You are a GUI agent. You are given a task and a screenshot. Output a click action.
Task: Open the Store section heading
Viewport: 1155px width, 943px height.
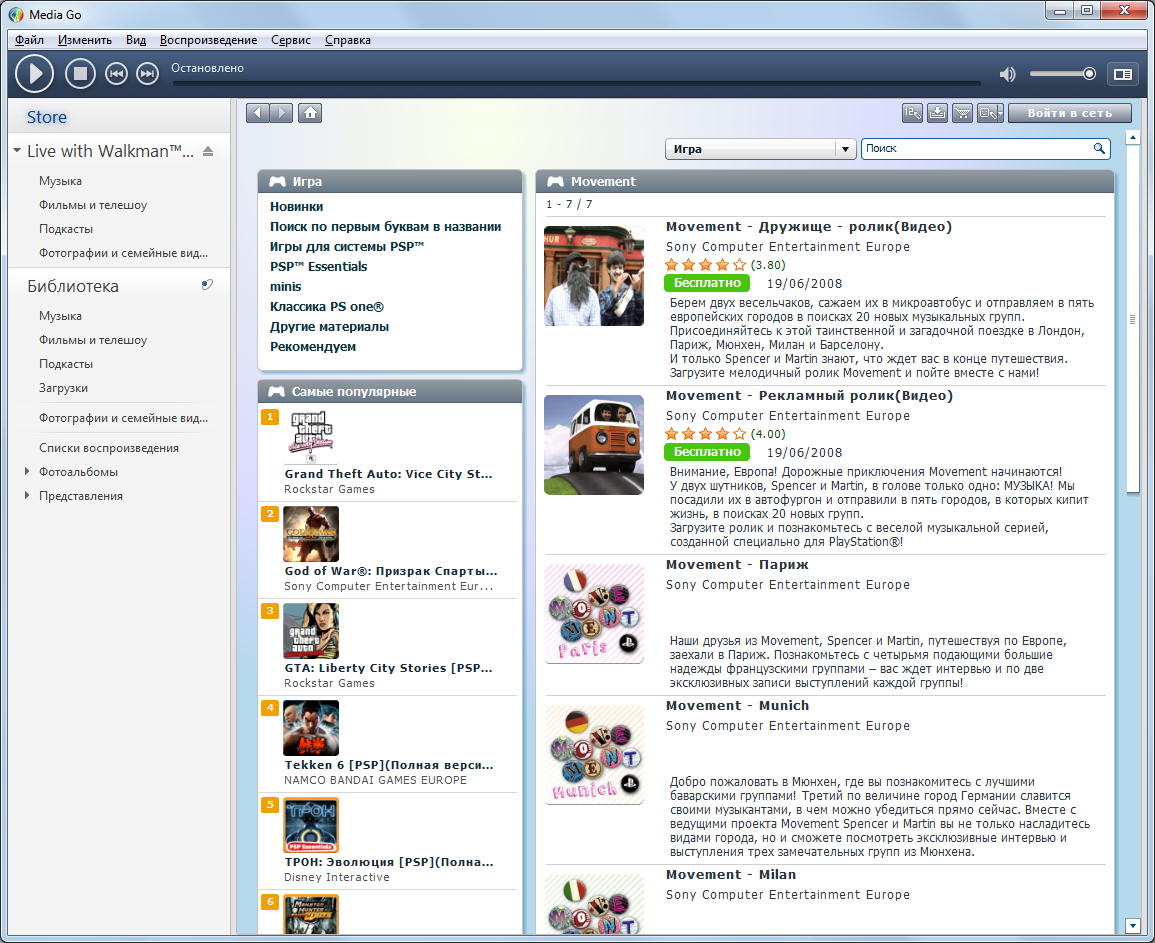46,117
